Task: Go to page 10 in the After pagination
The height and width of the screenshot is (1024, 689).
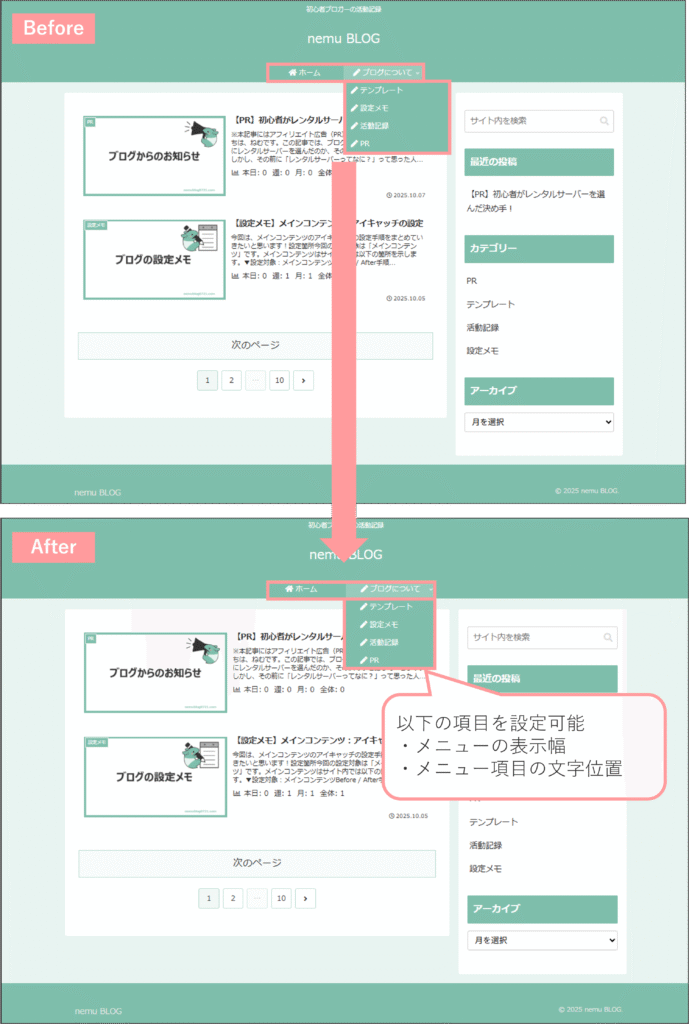Action: 281,898
